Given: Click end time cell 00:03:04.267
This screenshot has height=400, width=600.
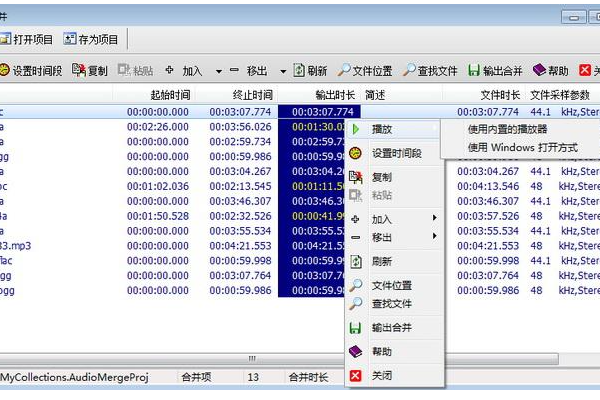Looking at the screenshot, I should (240, 171).
